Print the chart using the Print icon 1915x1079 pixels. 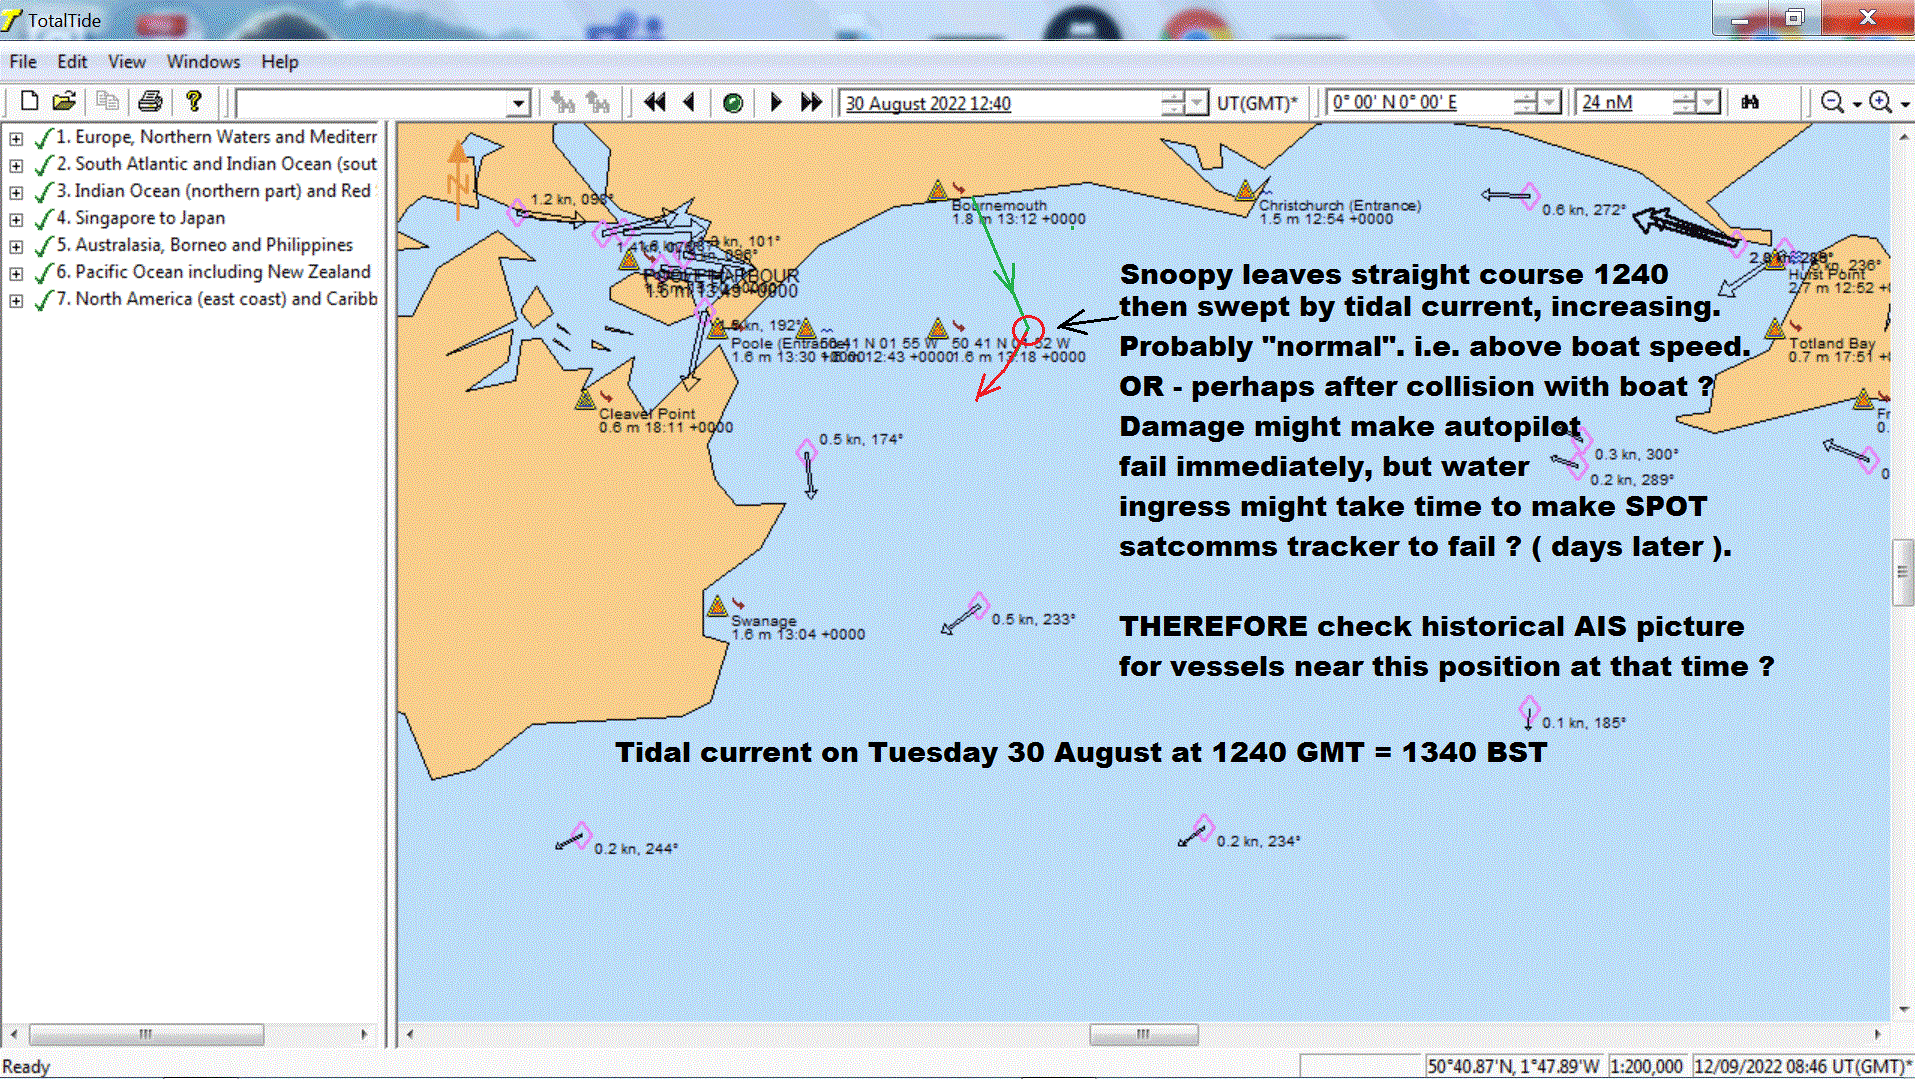coord(150,101)
